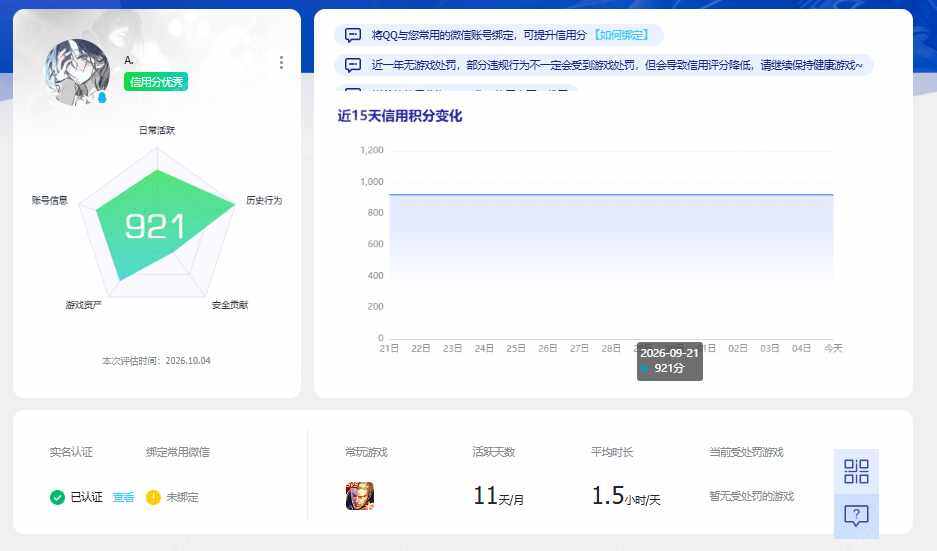Click the 活跃天数 column label
This screenshot has width=937, height=551.
(x=494, y=452)
